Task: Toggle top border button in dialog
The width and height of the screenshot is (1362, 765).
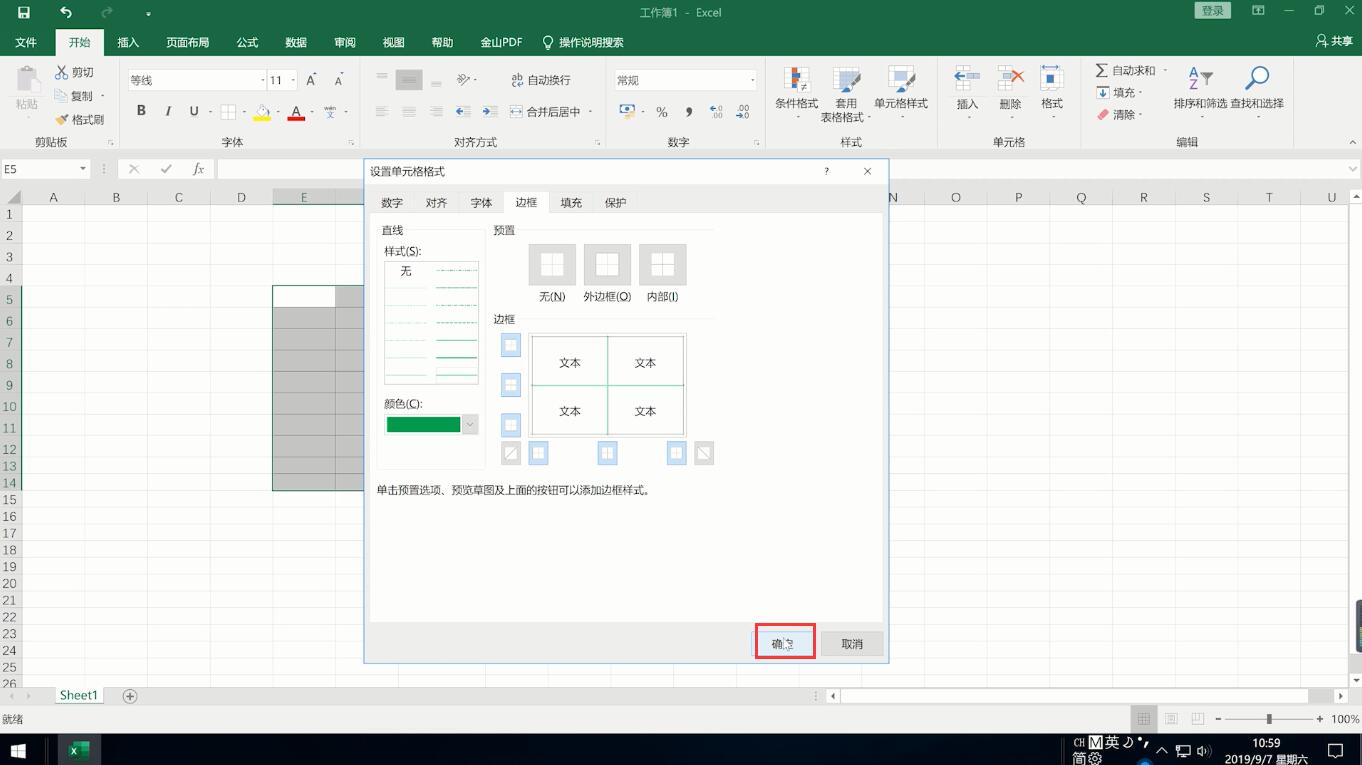Action: tap(511, 345)
